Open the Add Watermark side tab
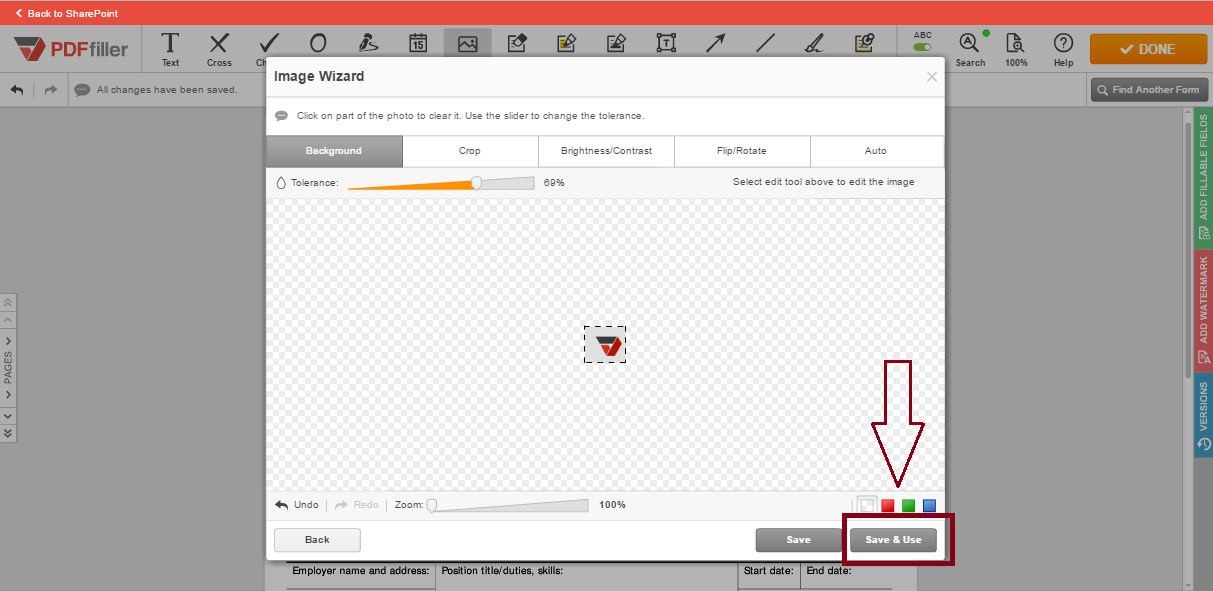 coord(1203,310)
